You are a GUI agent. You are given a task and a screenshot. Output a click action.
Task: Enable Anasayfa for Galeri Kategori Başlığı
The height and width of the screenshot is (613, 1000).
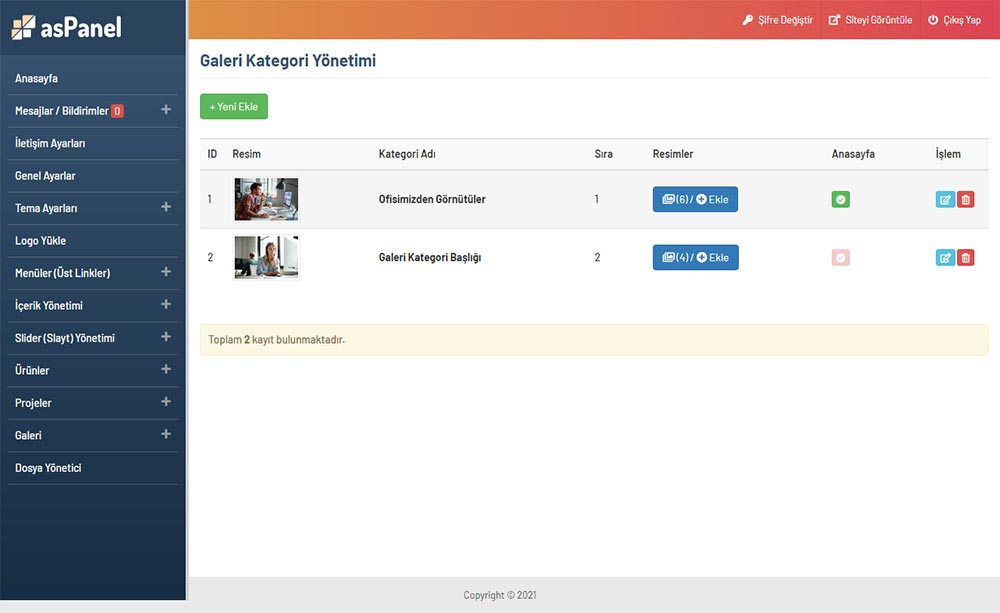point(840,258)
